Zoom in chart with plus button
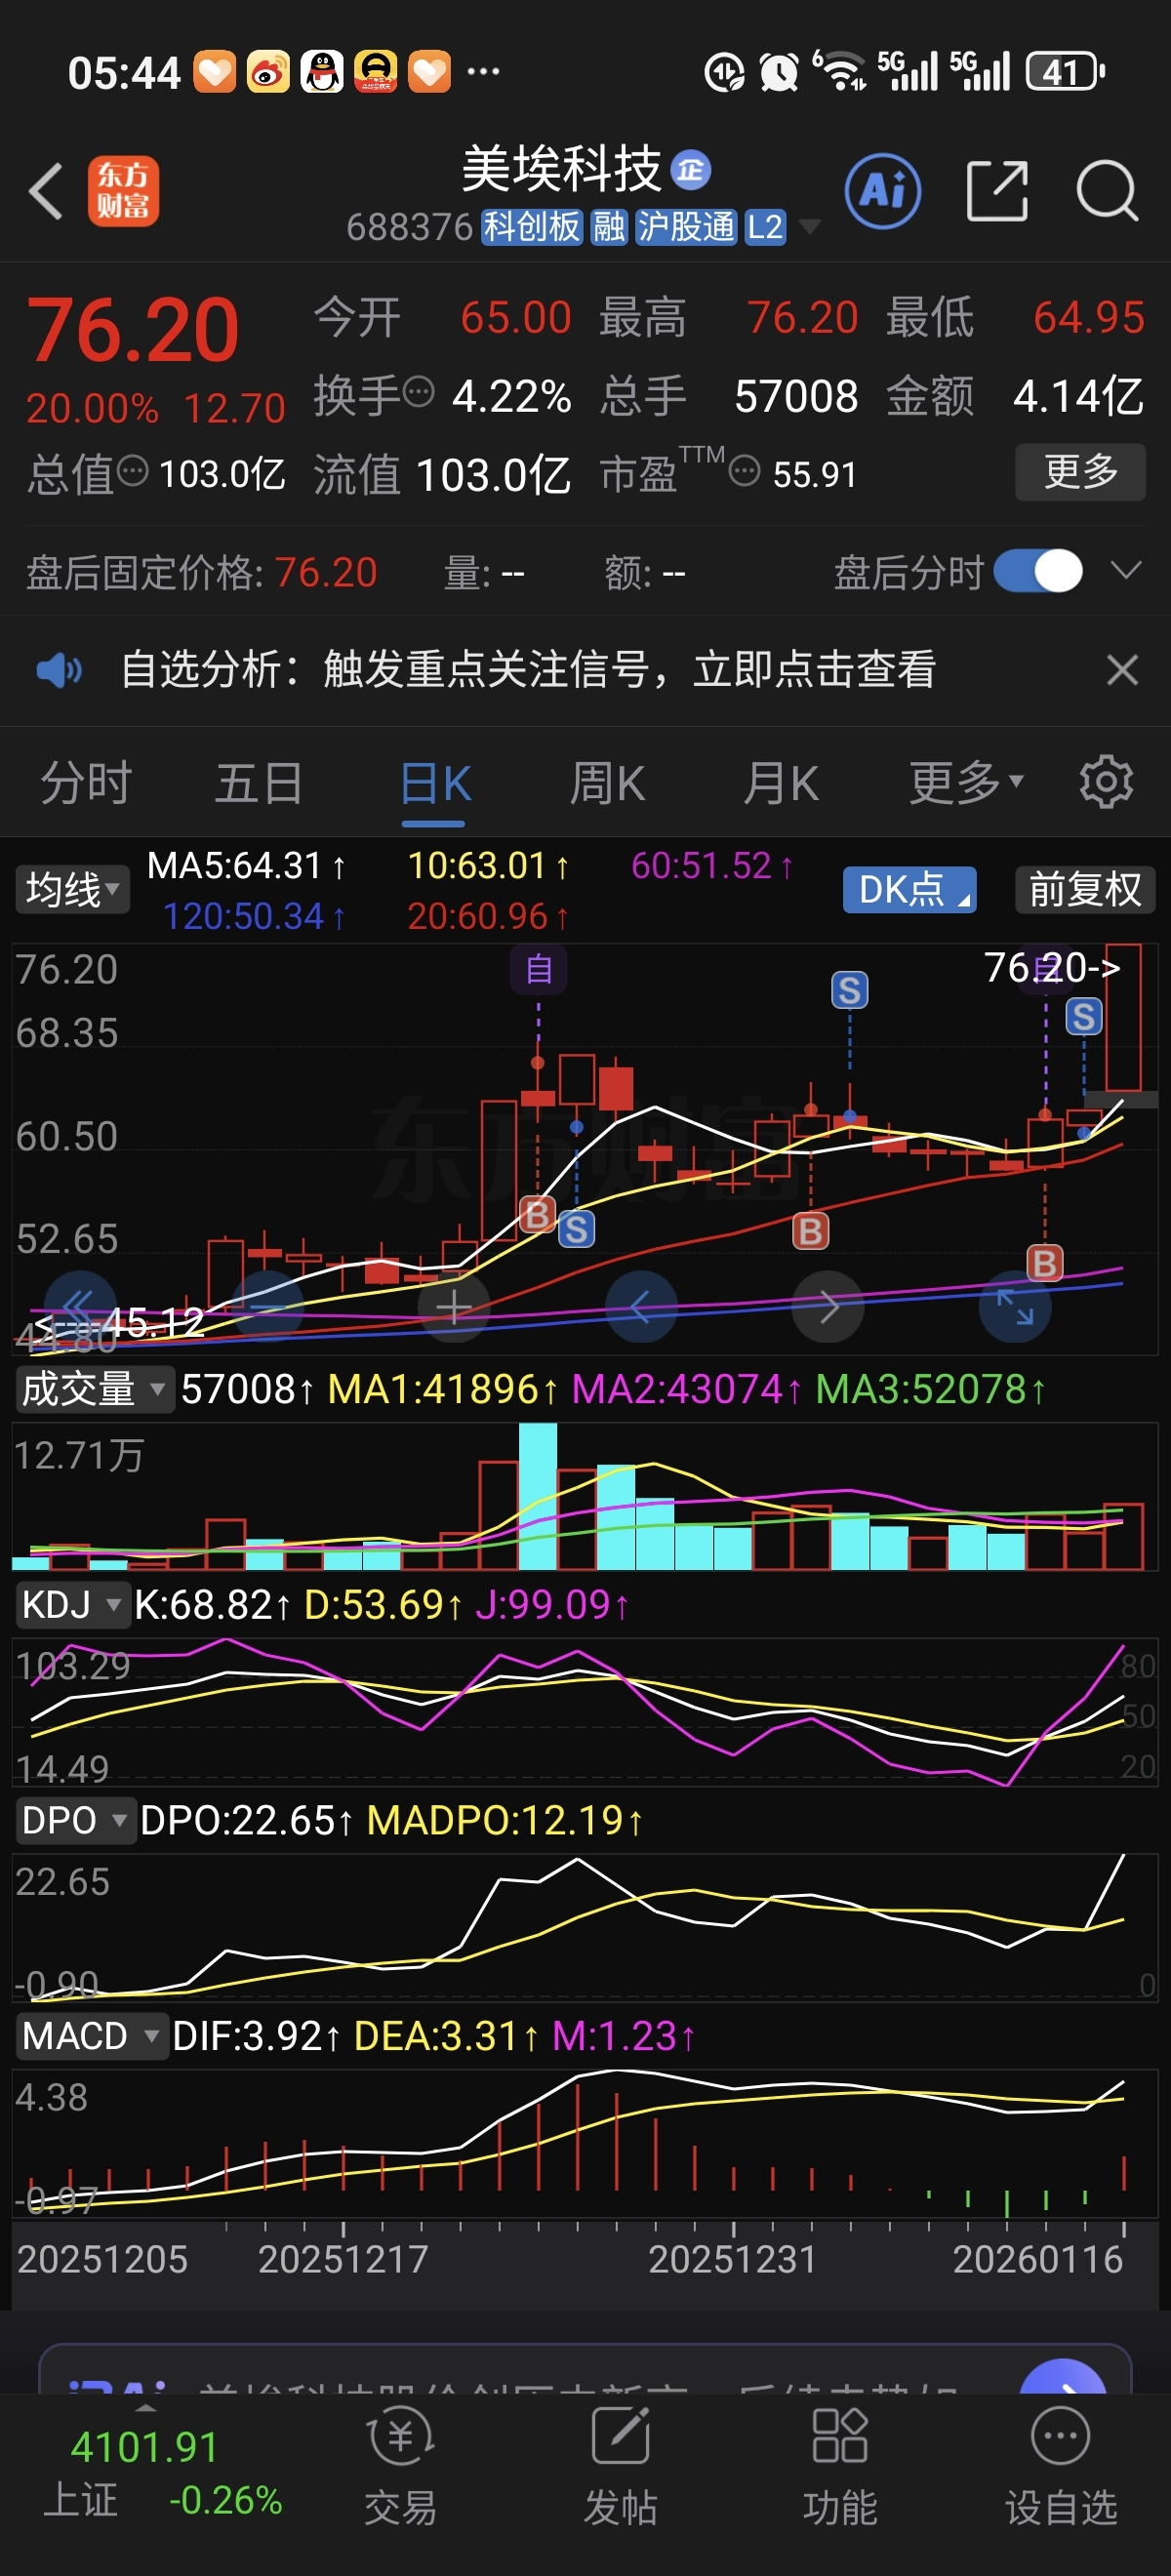1171x2576 pixels. (454, 1306)
